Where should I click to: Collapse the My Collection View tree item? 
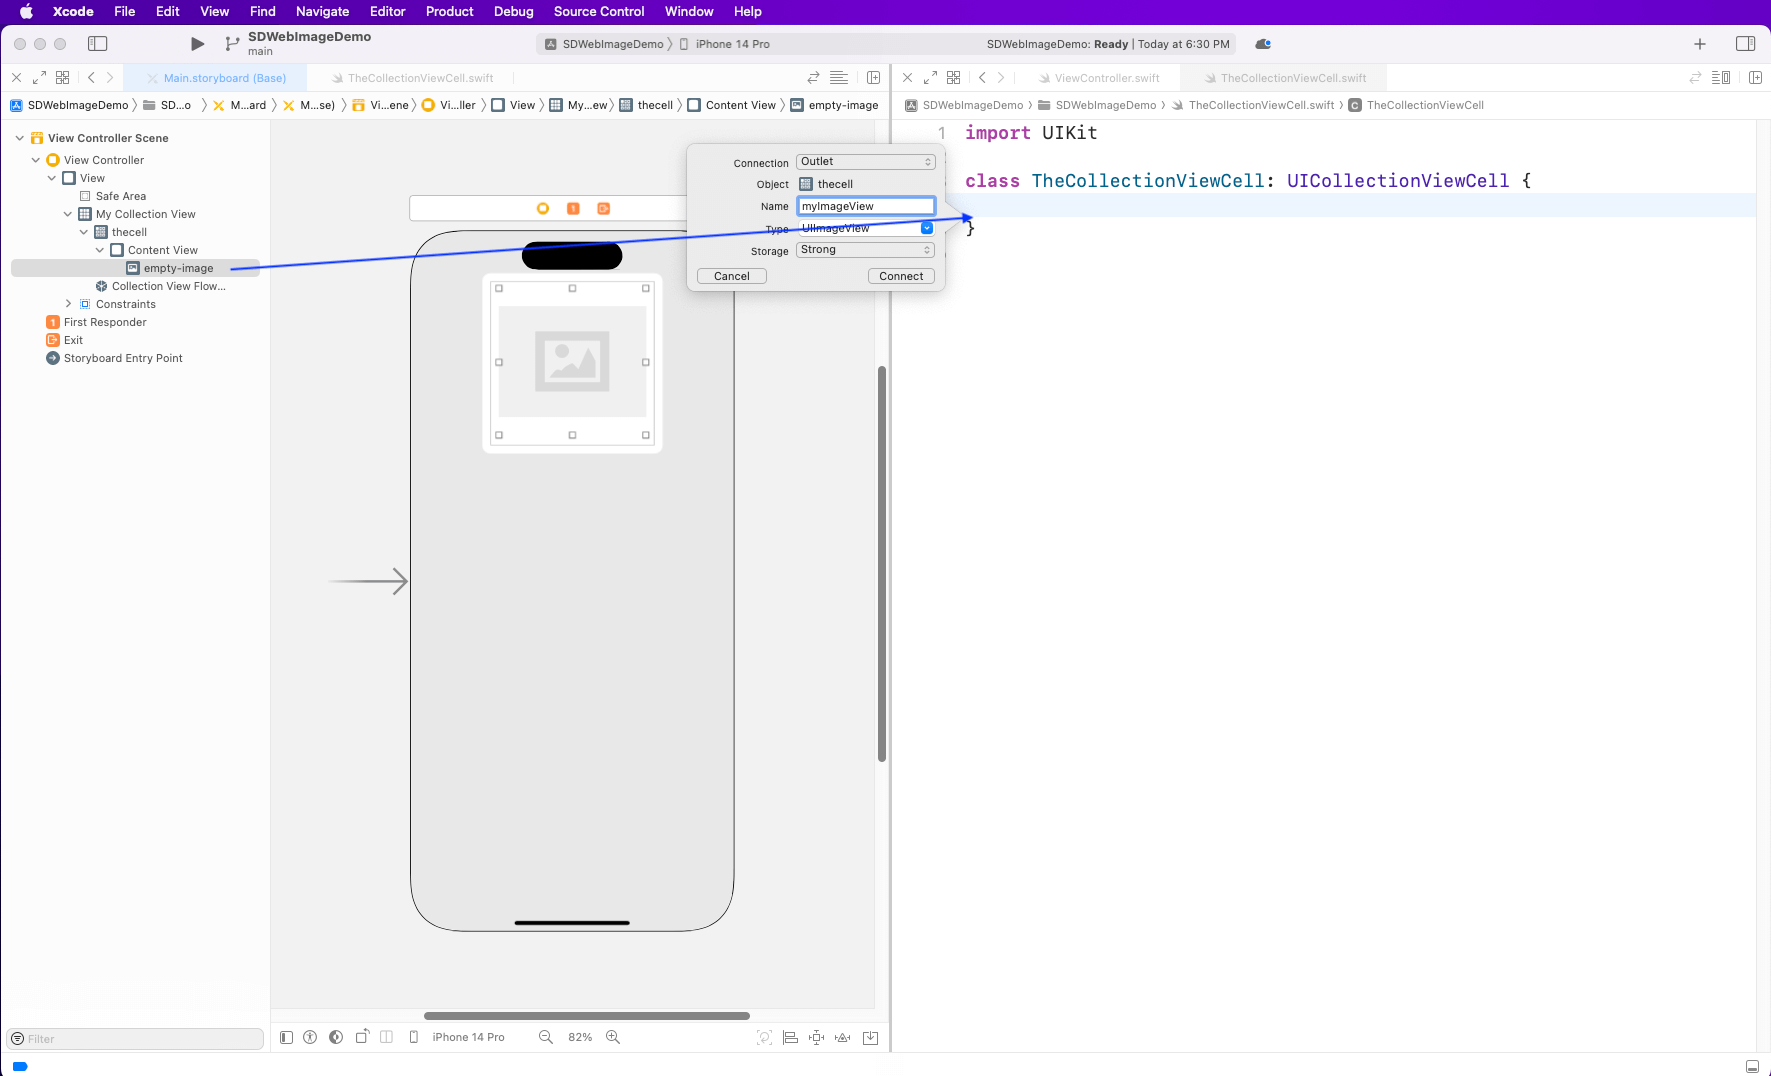(68, 214)
